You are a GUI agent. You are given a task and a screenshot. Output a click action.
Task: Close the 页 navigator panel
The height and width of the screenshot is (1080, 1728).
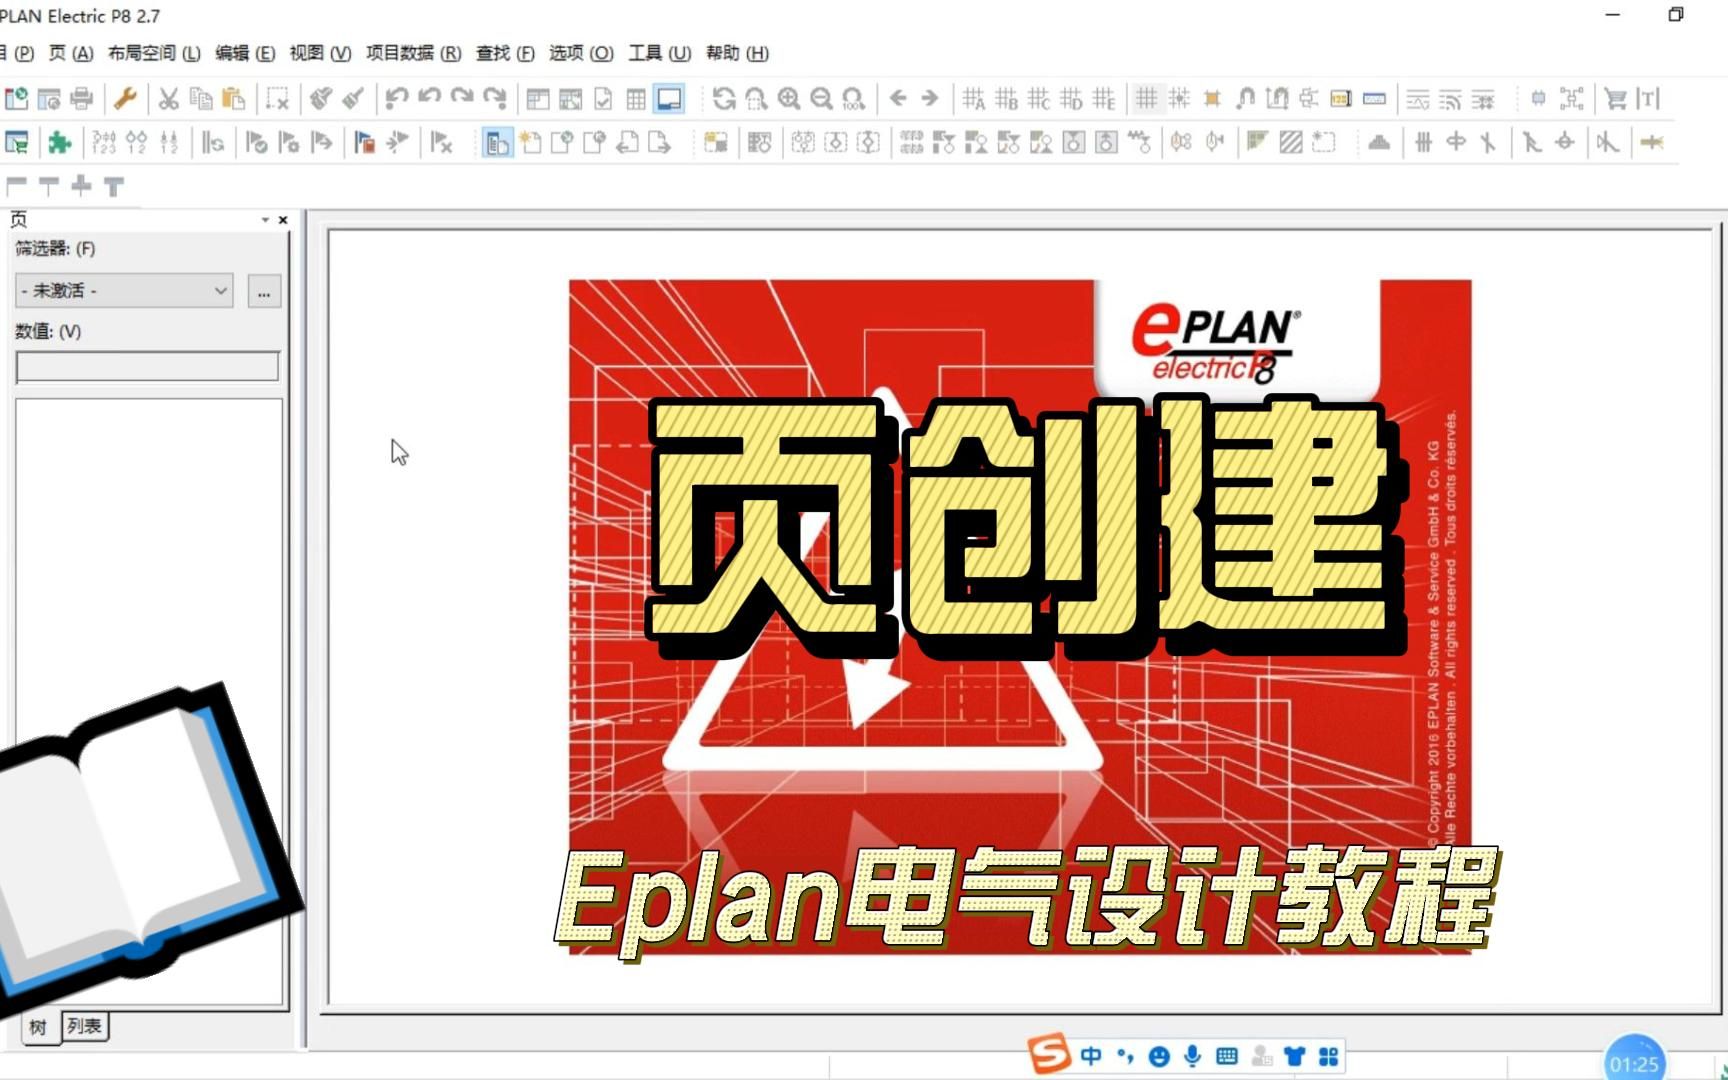[x=283, y=220]
